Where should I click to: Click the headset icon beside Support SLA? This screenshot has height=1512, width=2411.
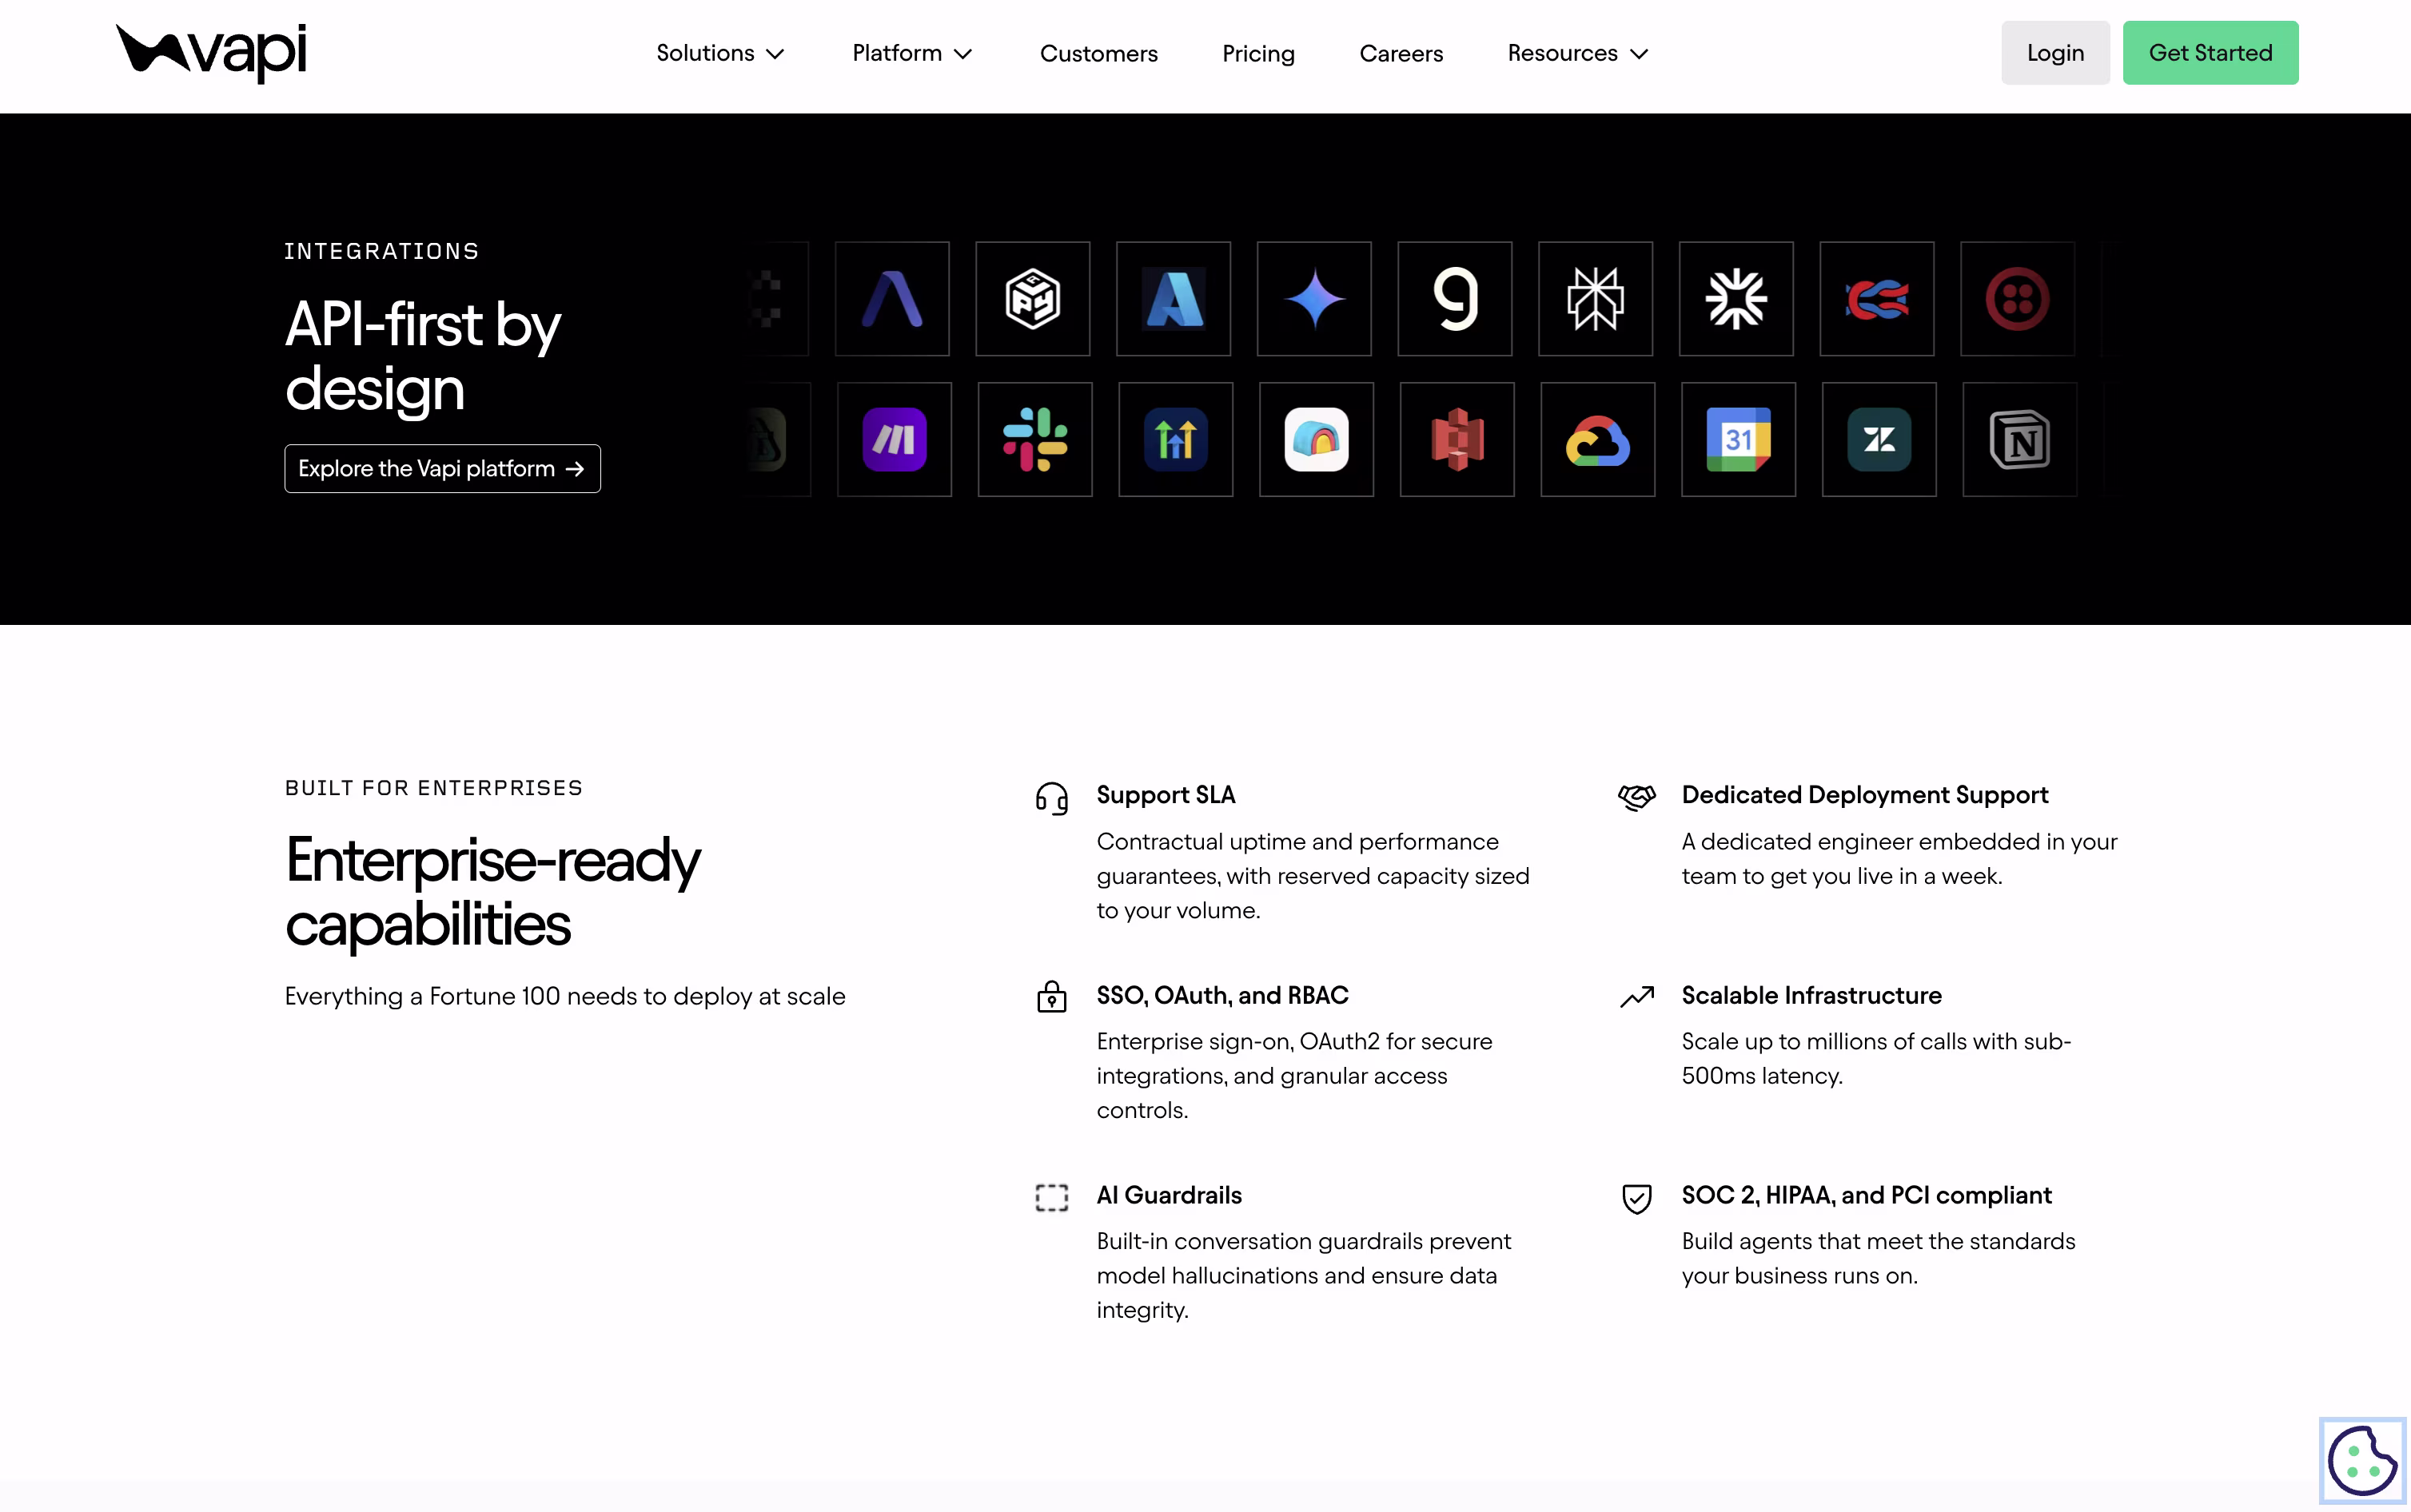click(1052, 798)
